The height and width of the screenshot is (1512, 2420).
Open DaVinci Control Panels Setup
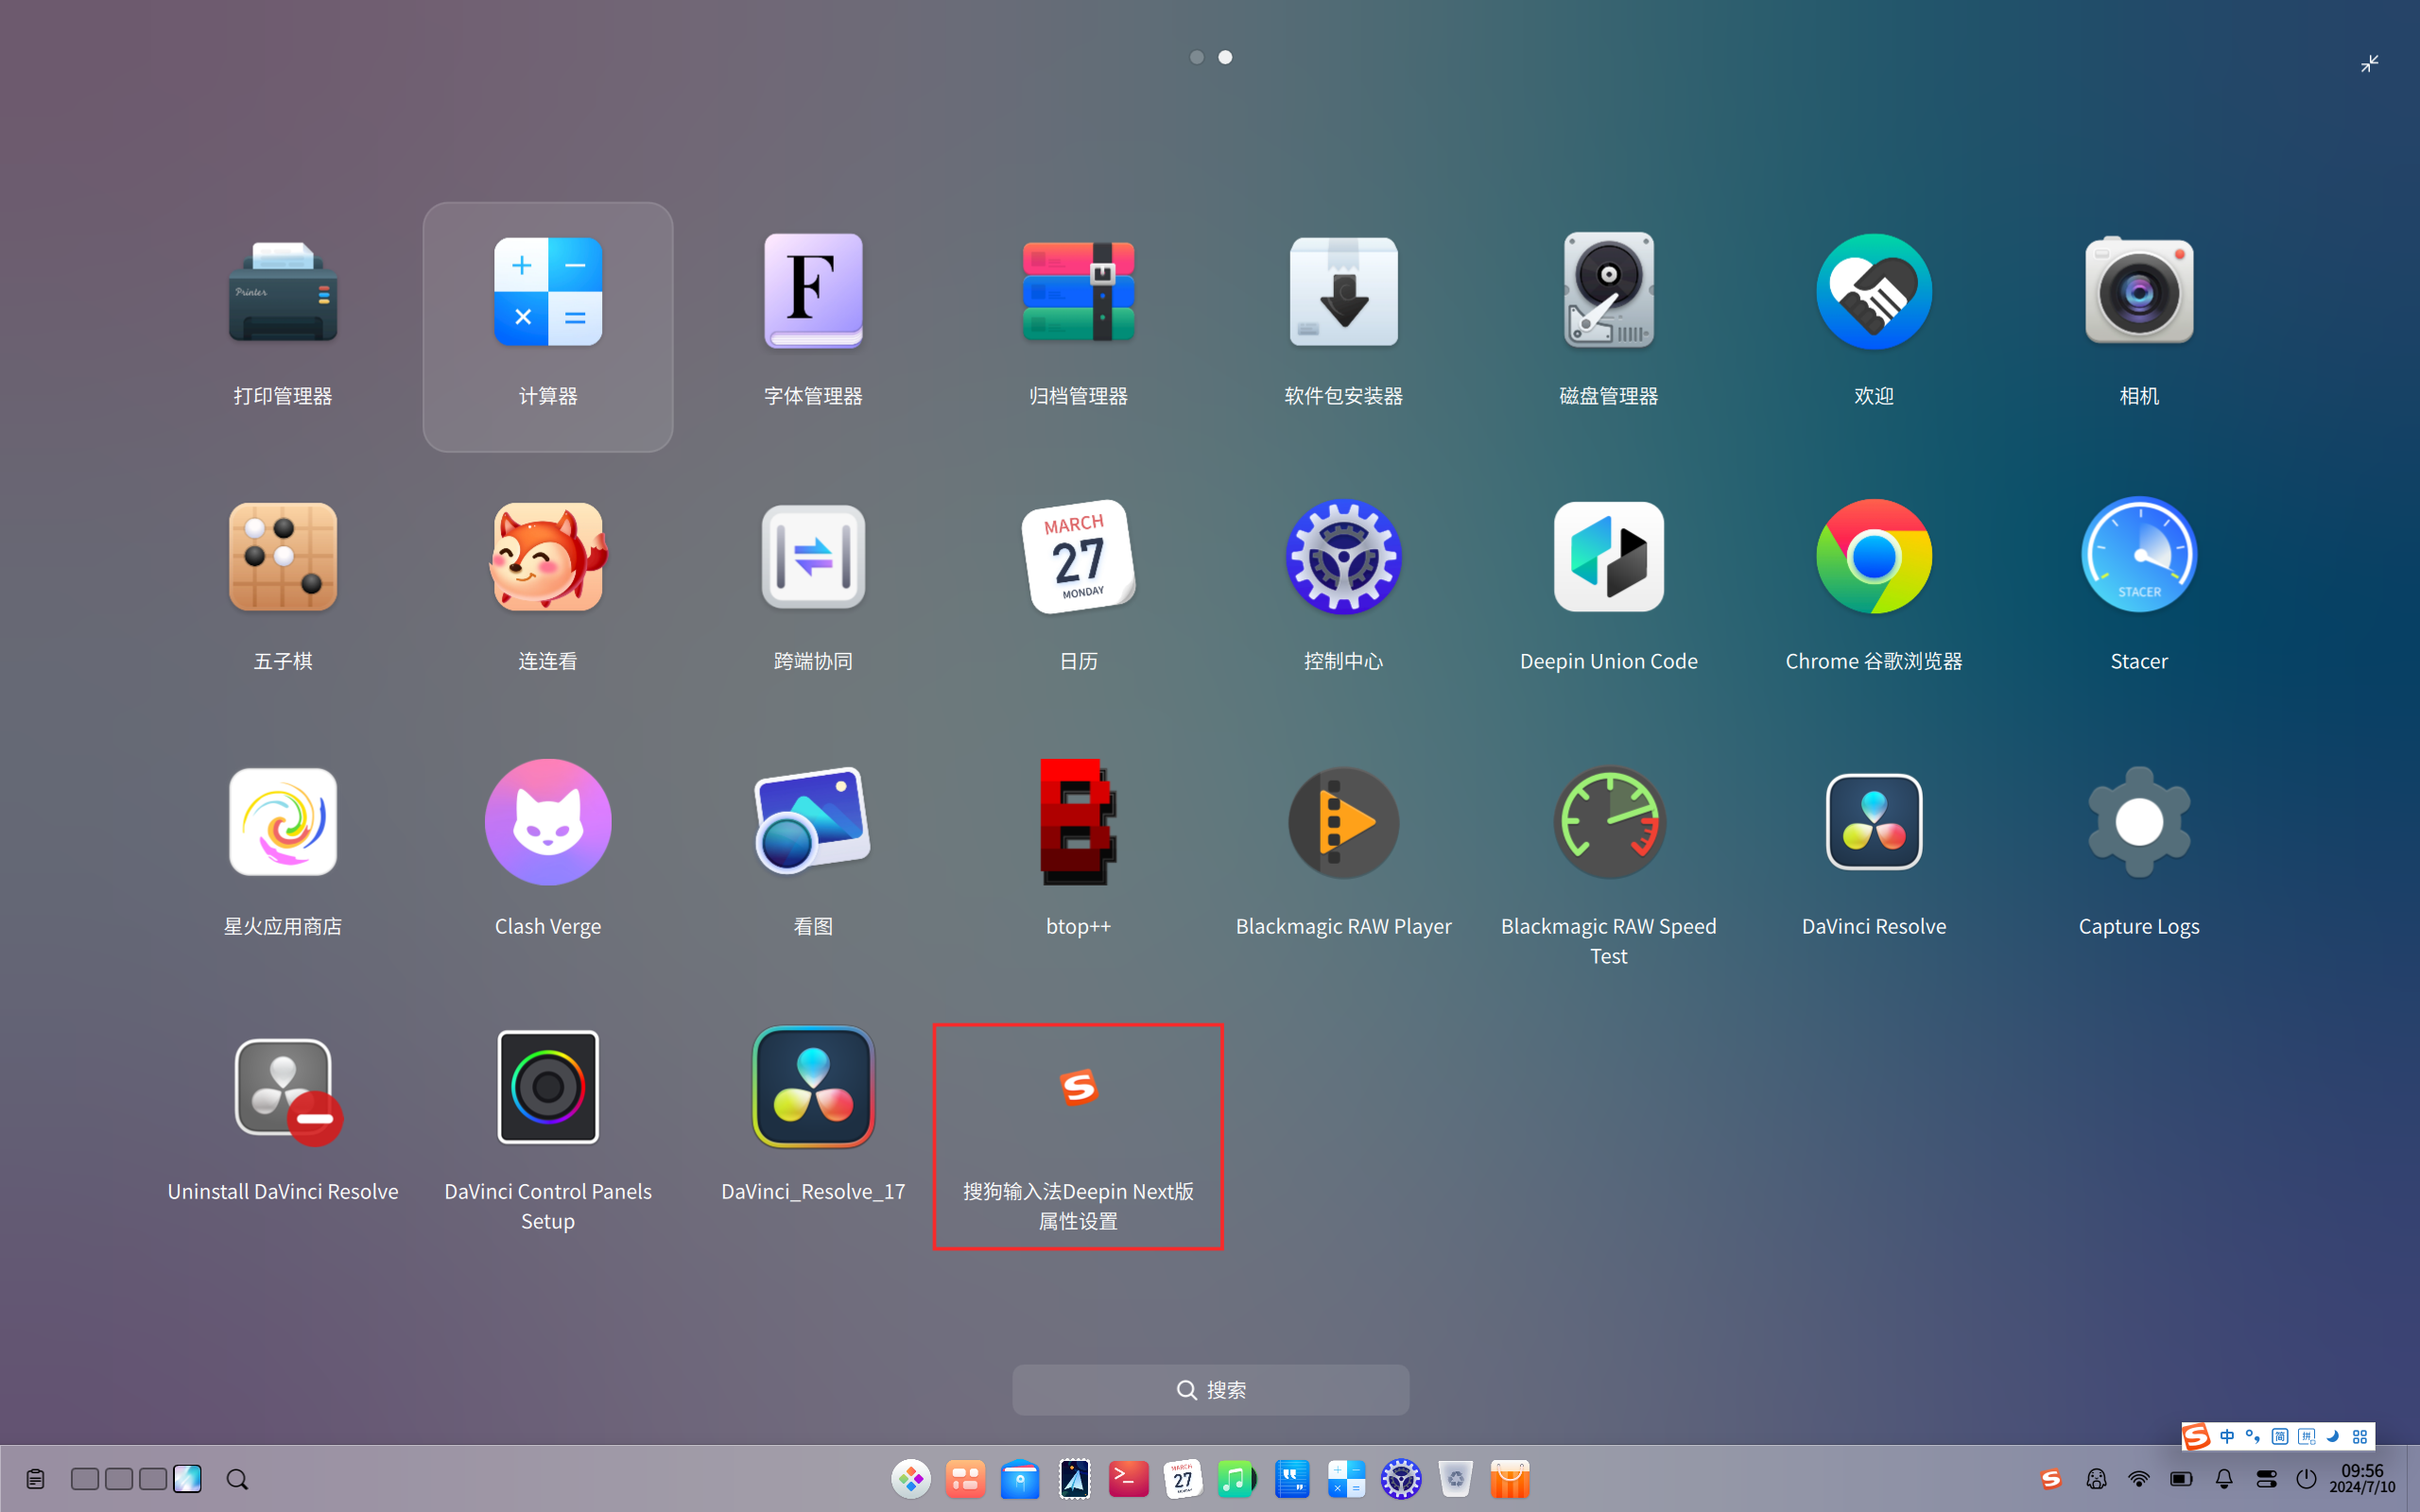548,1132
